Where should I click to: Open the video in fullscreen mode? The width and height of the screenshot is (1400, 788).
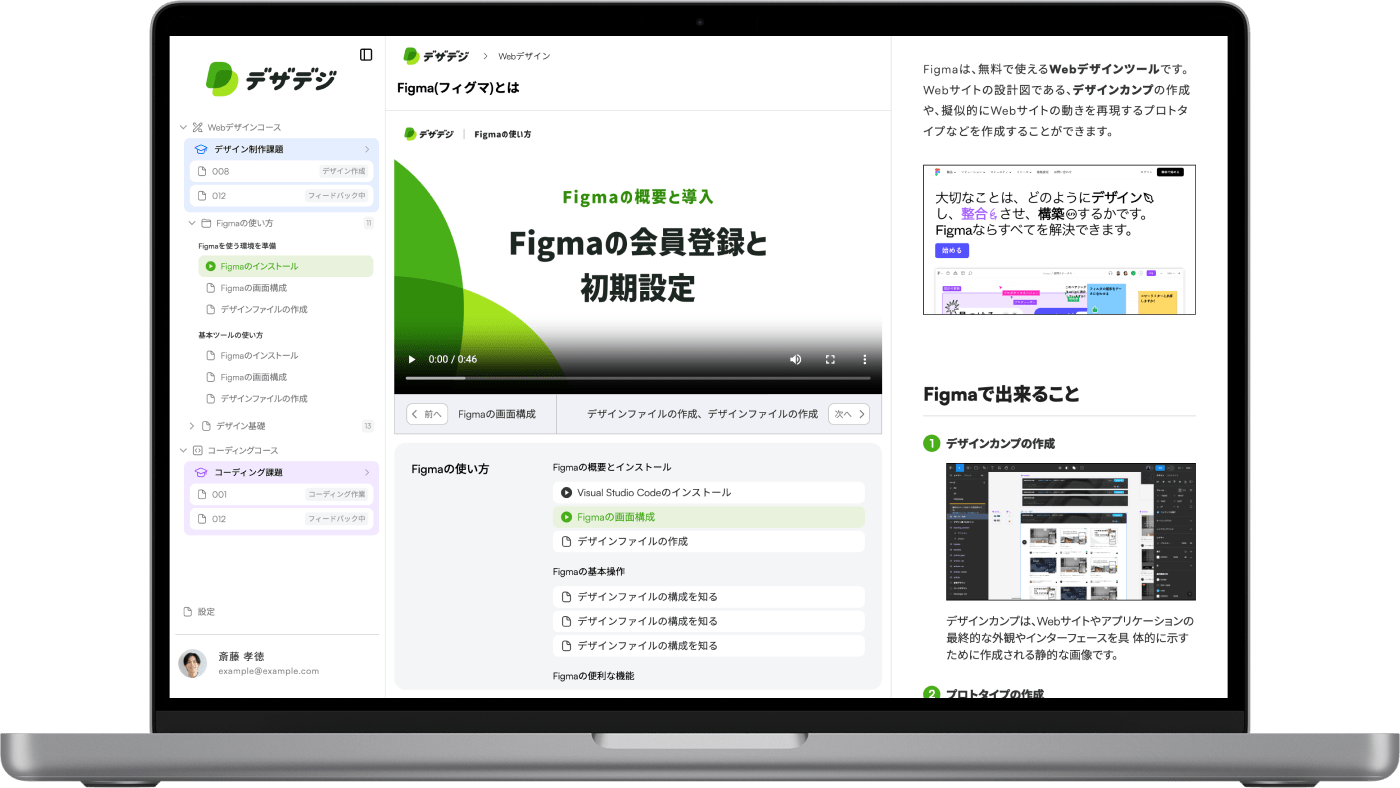coord(830,359)
